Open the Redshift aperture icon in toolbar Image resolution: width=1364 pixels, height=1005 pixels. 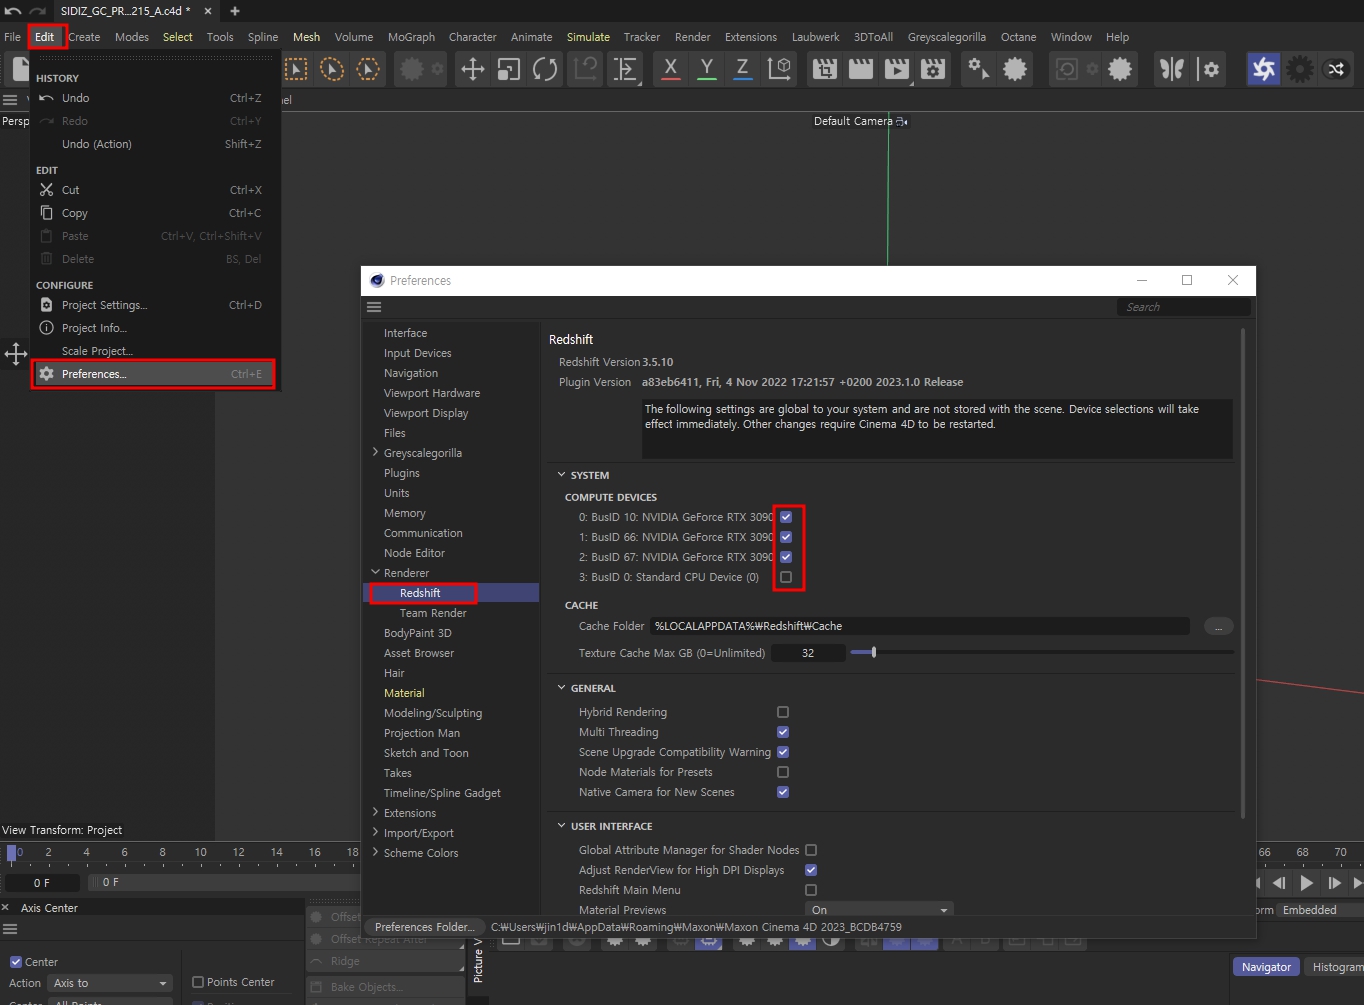coord(1263,69)
